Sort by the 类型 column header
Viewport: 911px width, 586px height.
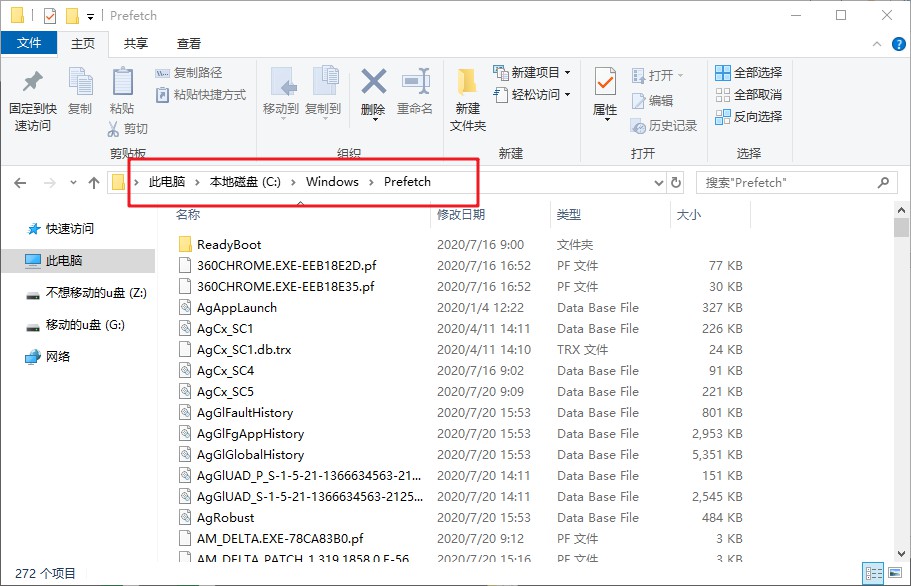click(568, 215)
